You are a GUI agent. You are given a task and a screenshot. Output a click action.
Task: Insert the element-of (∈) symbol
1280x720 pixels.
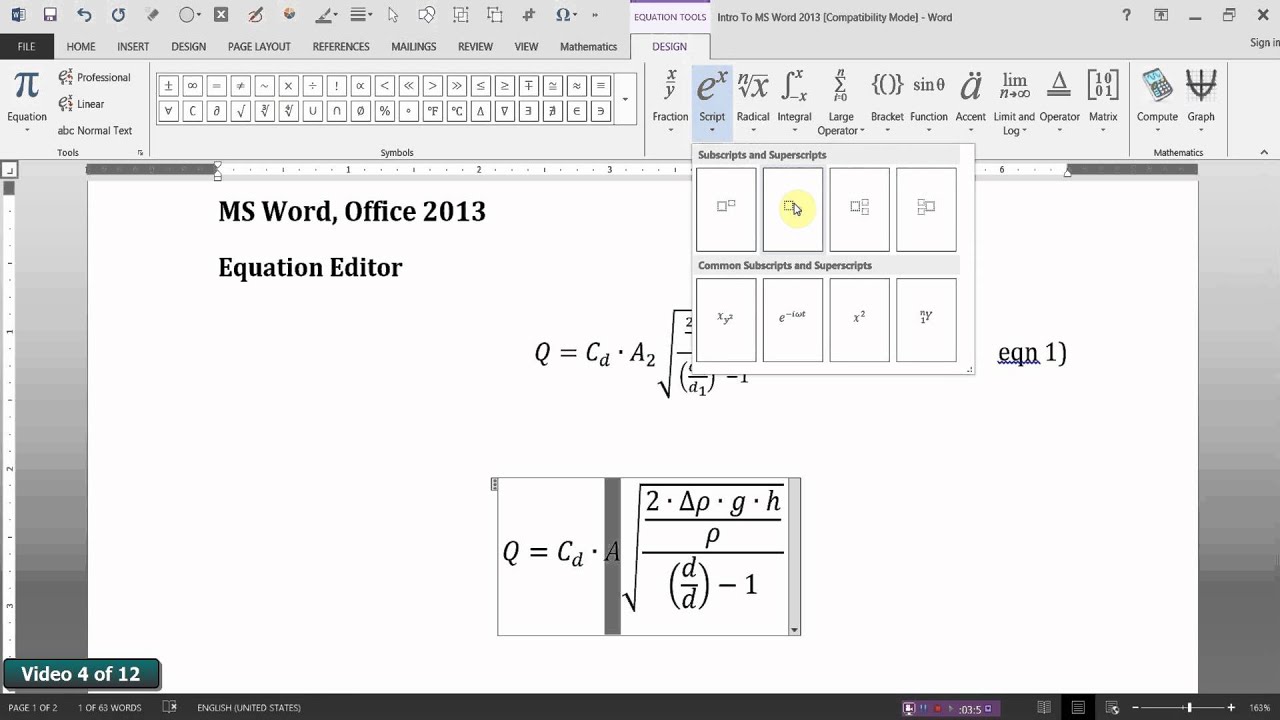[576, 111]
